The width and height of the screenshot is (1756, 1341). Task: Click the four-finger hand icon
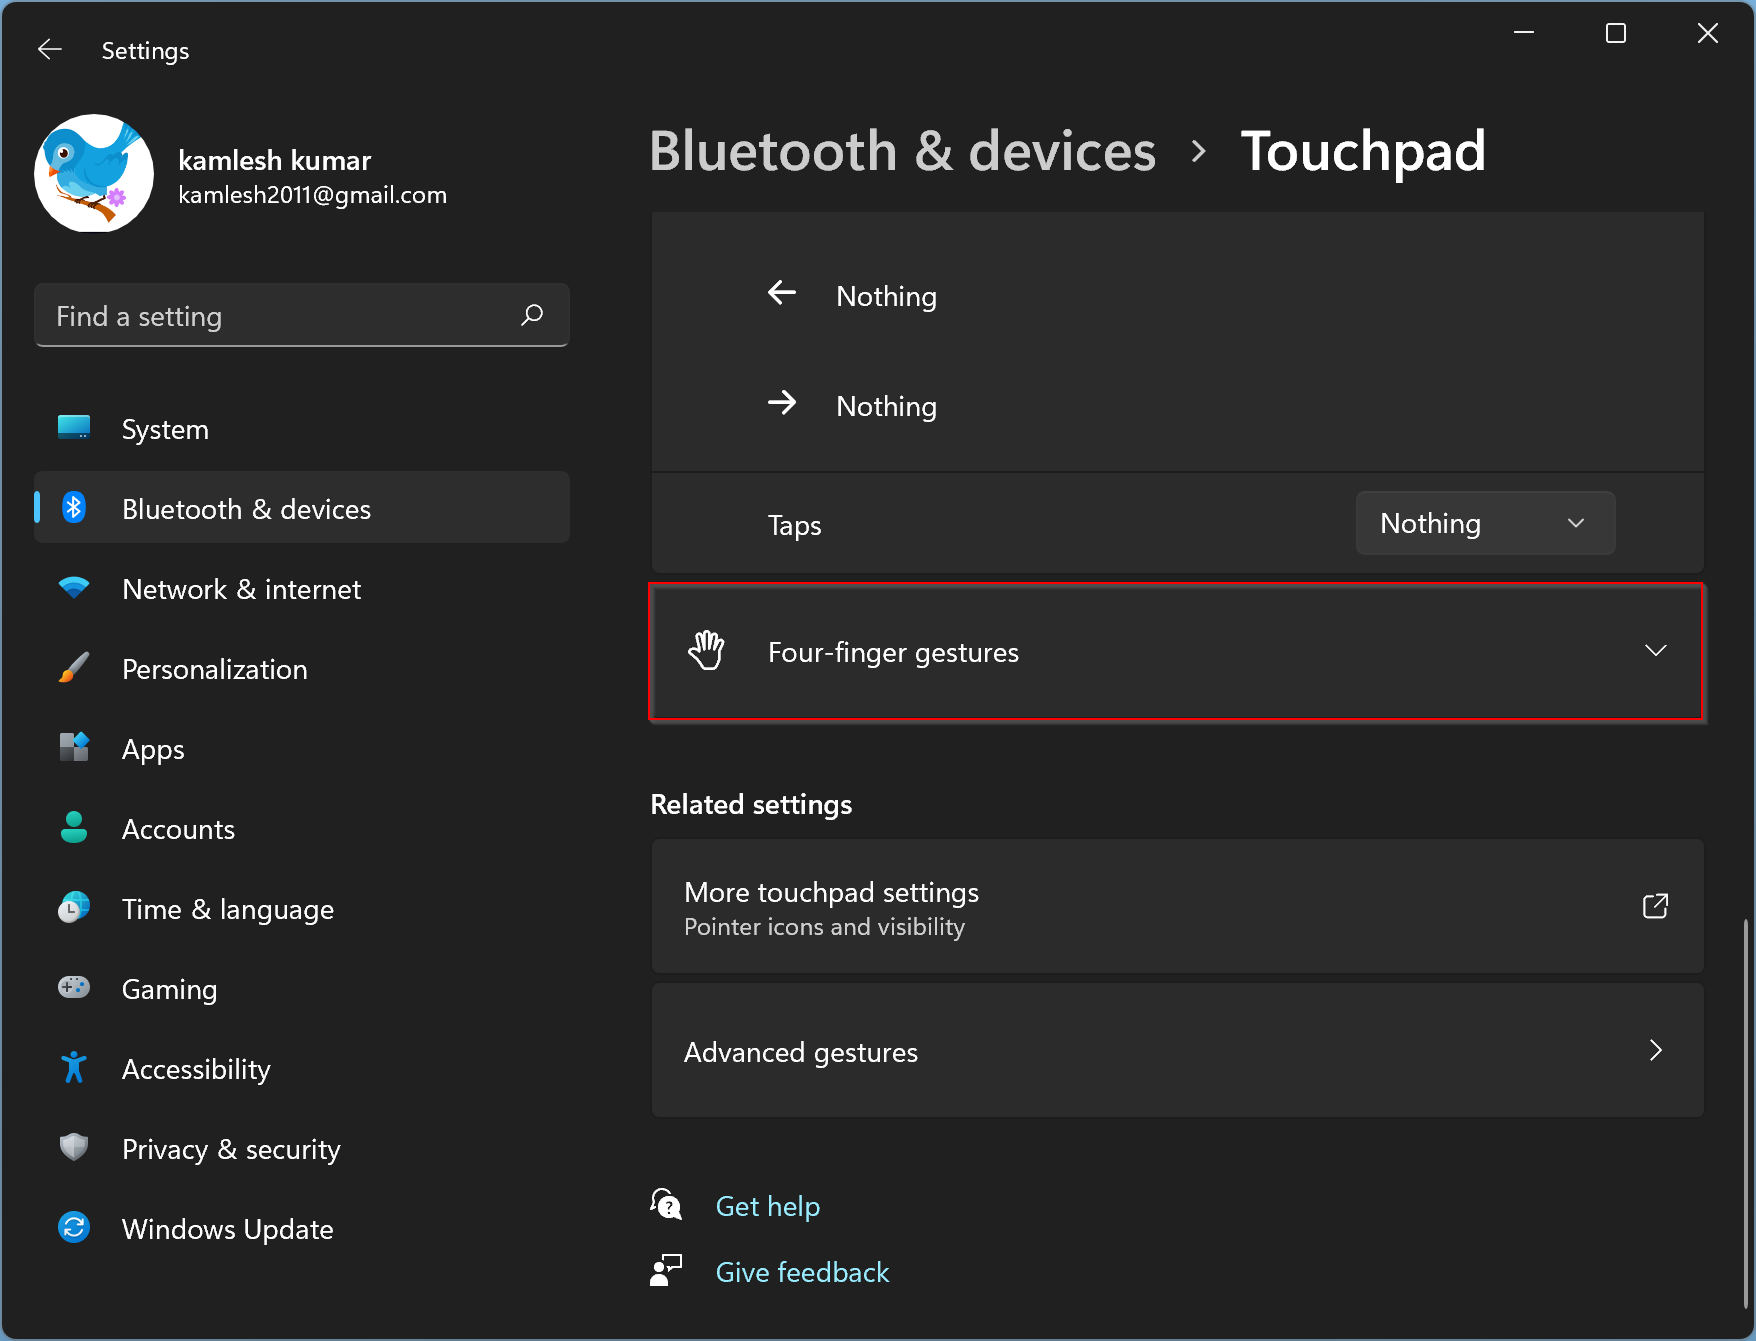pyautogui.click(x=706, y=650)
